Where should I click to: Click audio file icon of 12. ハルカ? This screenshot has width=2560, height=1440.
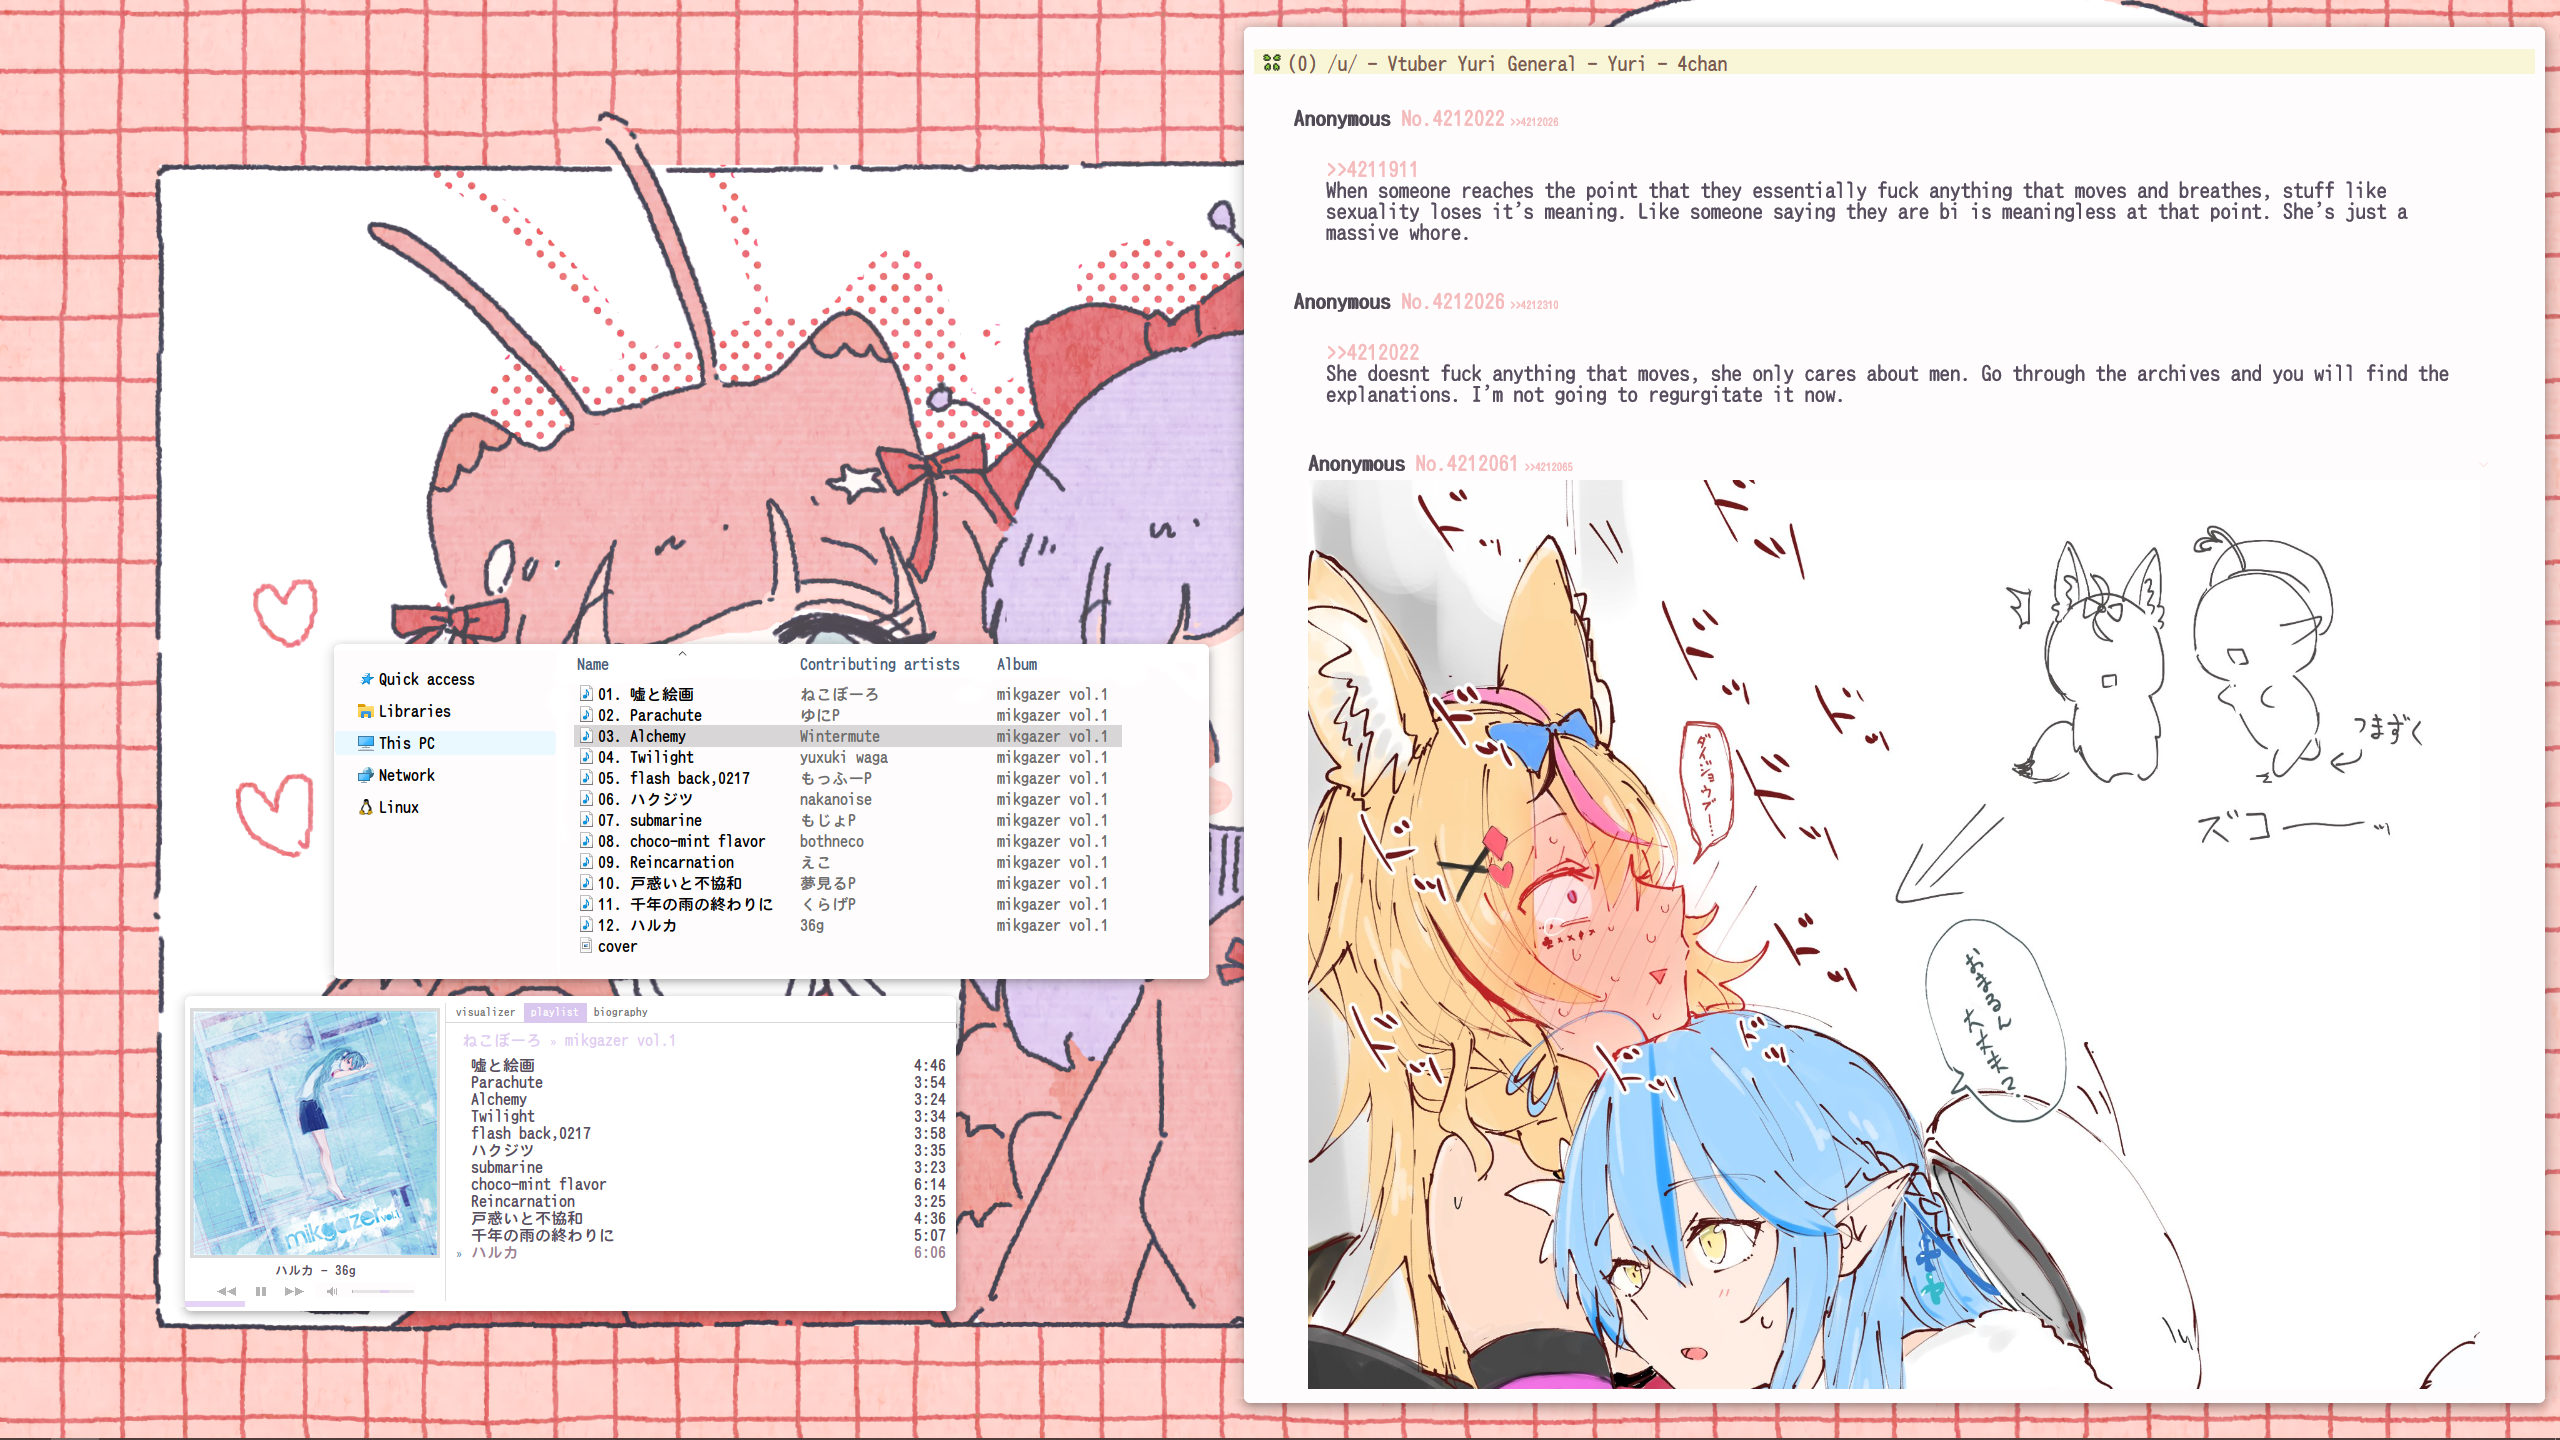(586, 925)
